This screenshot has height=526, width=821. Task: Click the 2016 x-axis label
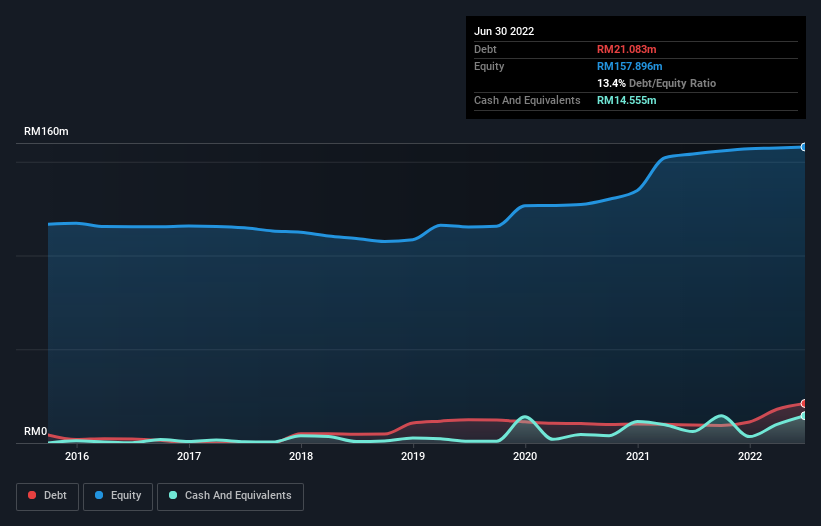point(77,456)
